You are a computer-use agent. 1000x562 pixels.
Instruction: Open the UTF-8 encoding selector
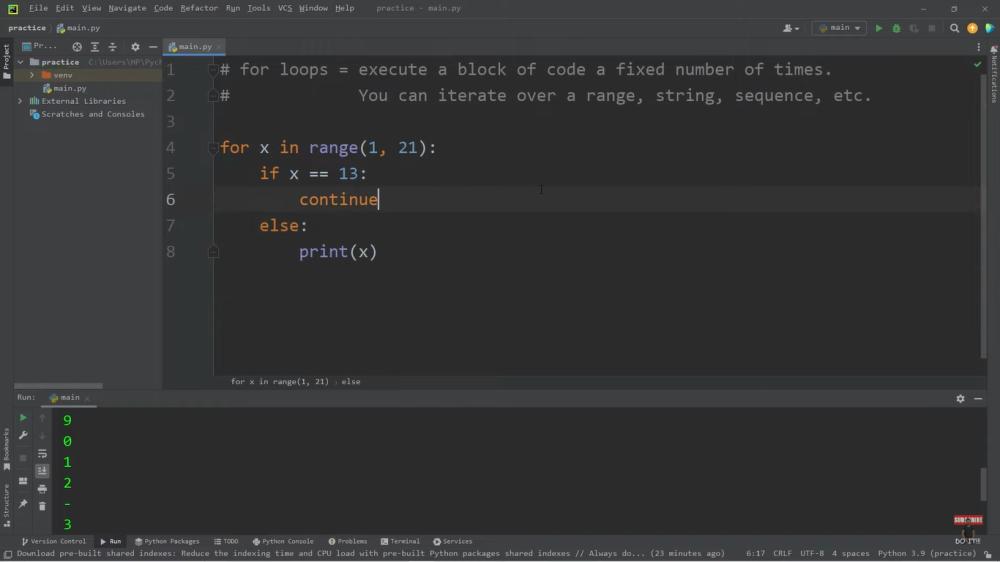812,554
